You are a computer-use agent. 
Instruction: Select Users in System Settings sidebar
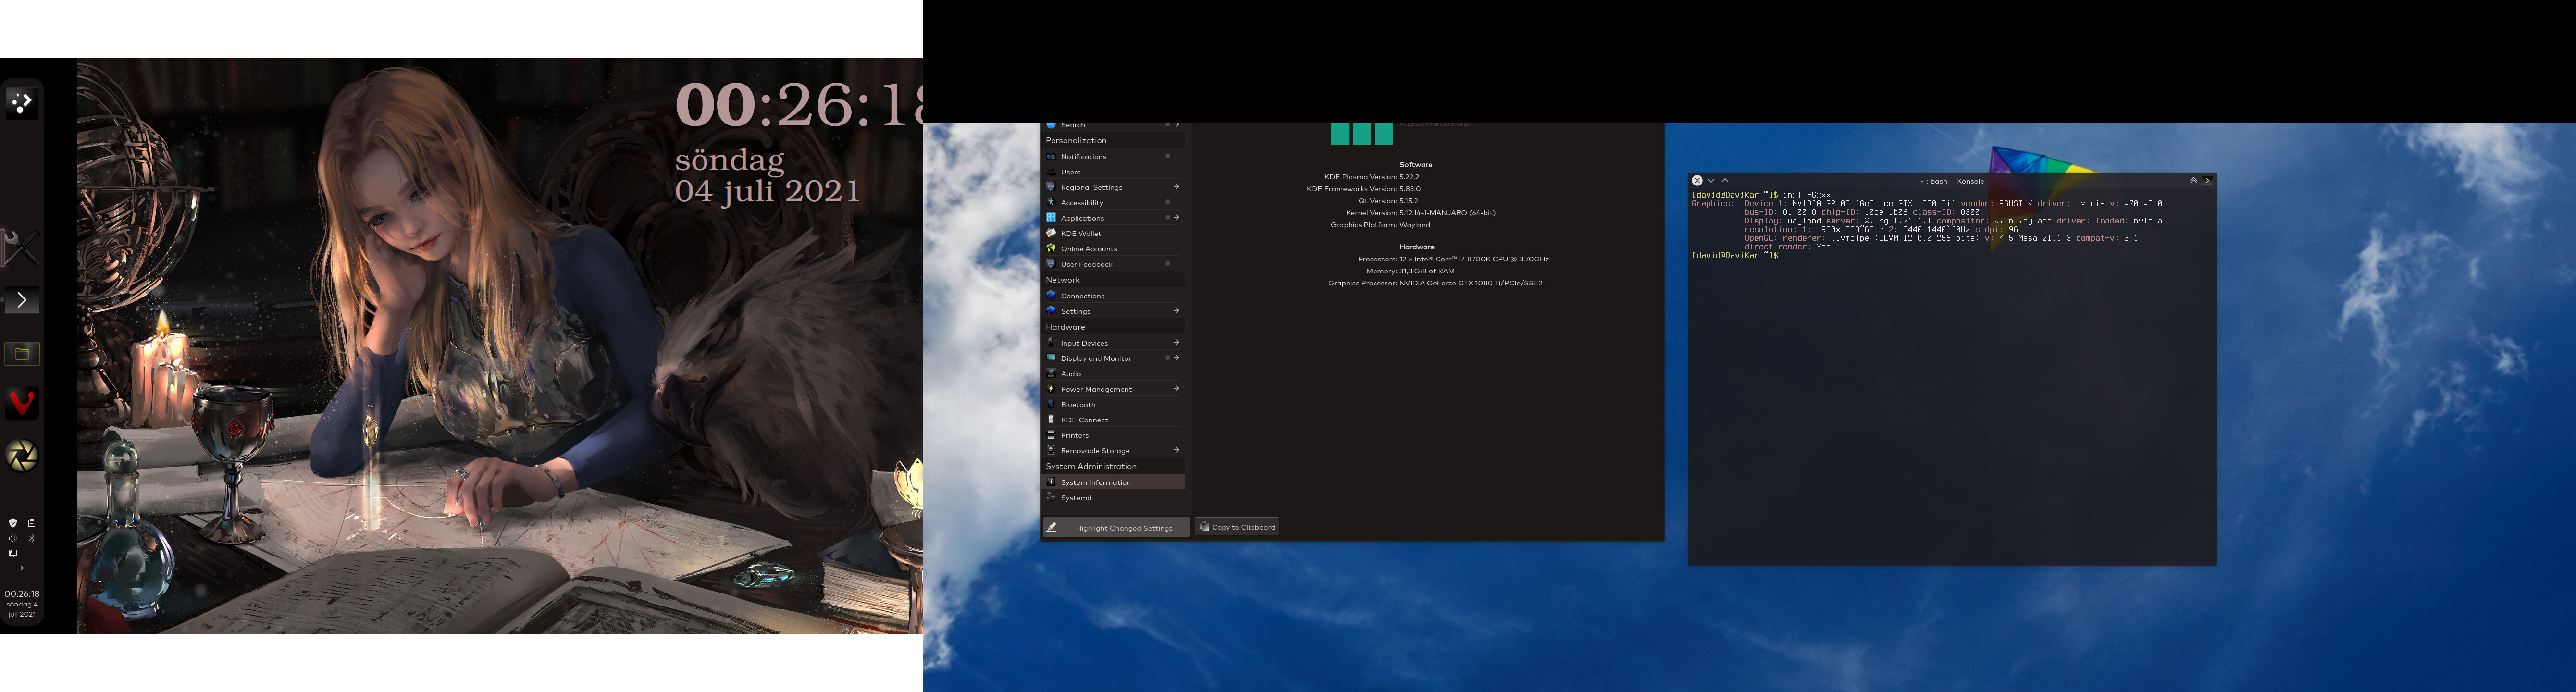point(1113,172)
